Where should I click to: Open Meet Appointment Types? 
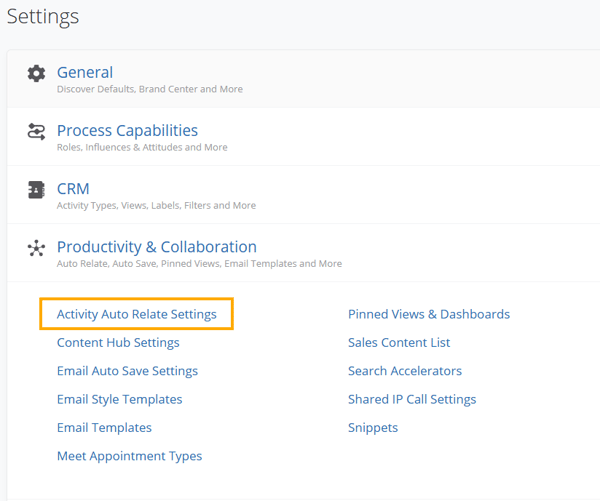click(x=129, y=456)
